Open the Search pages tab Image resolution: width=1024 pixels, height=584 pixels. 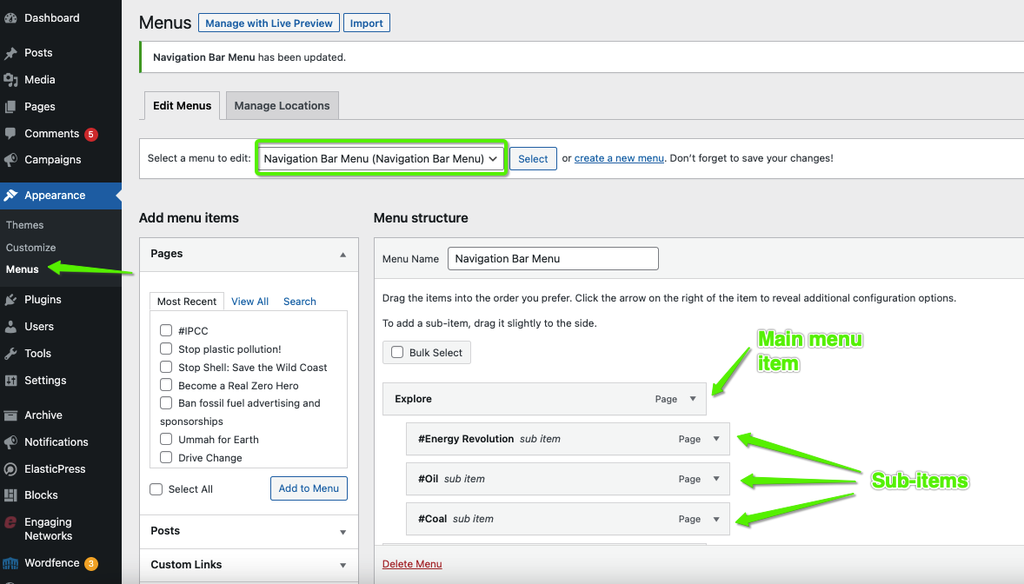300,301
